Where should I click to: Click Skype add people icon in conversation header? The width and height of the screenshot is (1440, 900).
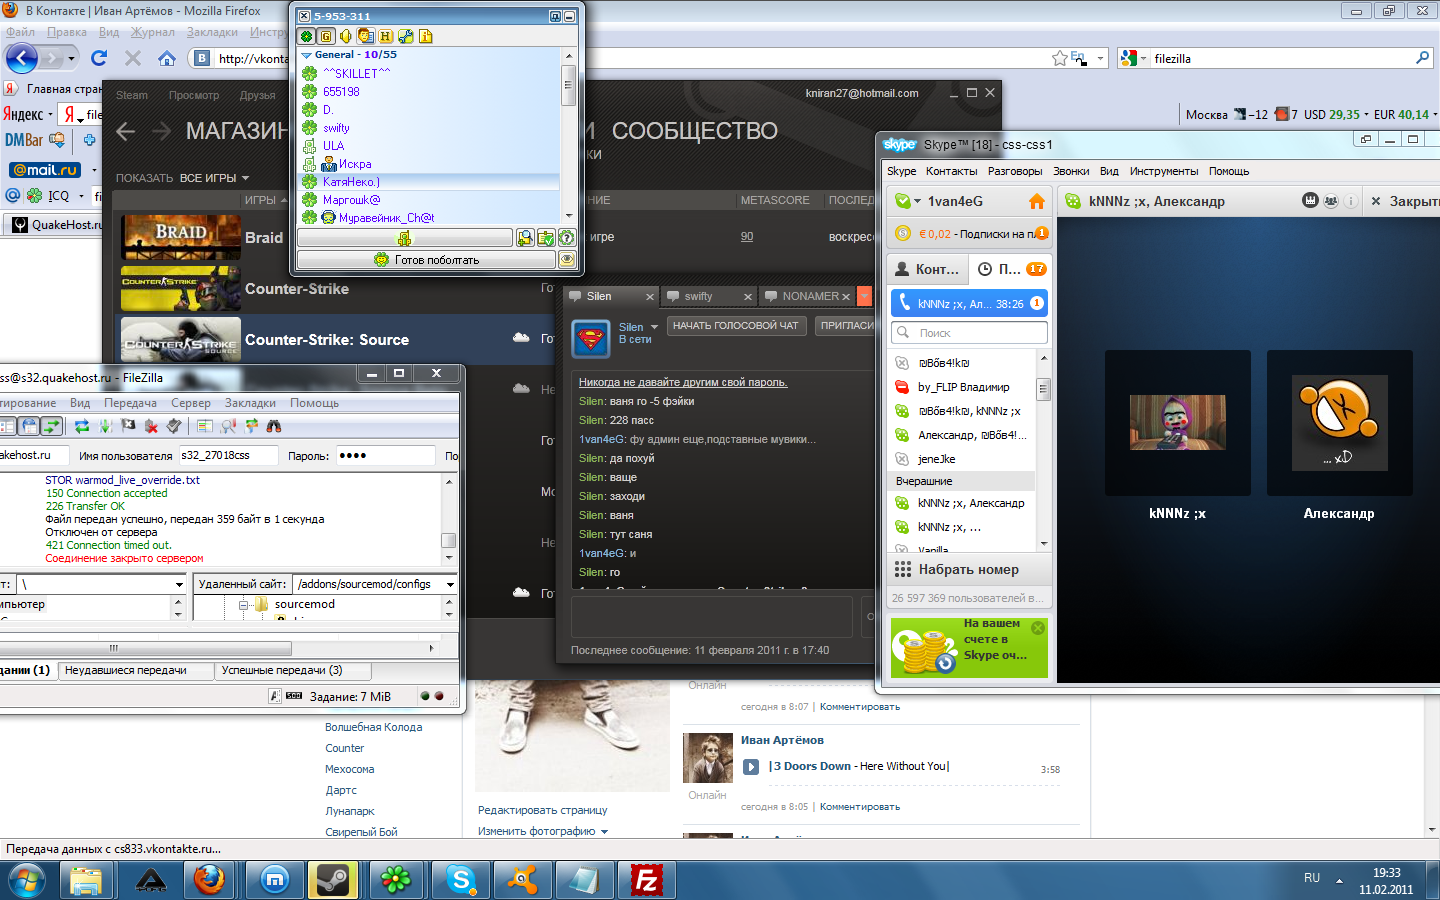coord(1331,201)
